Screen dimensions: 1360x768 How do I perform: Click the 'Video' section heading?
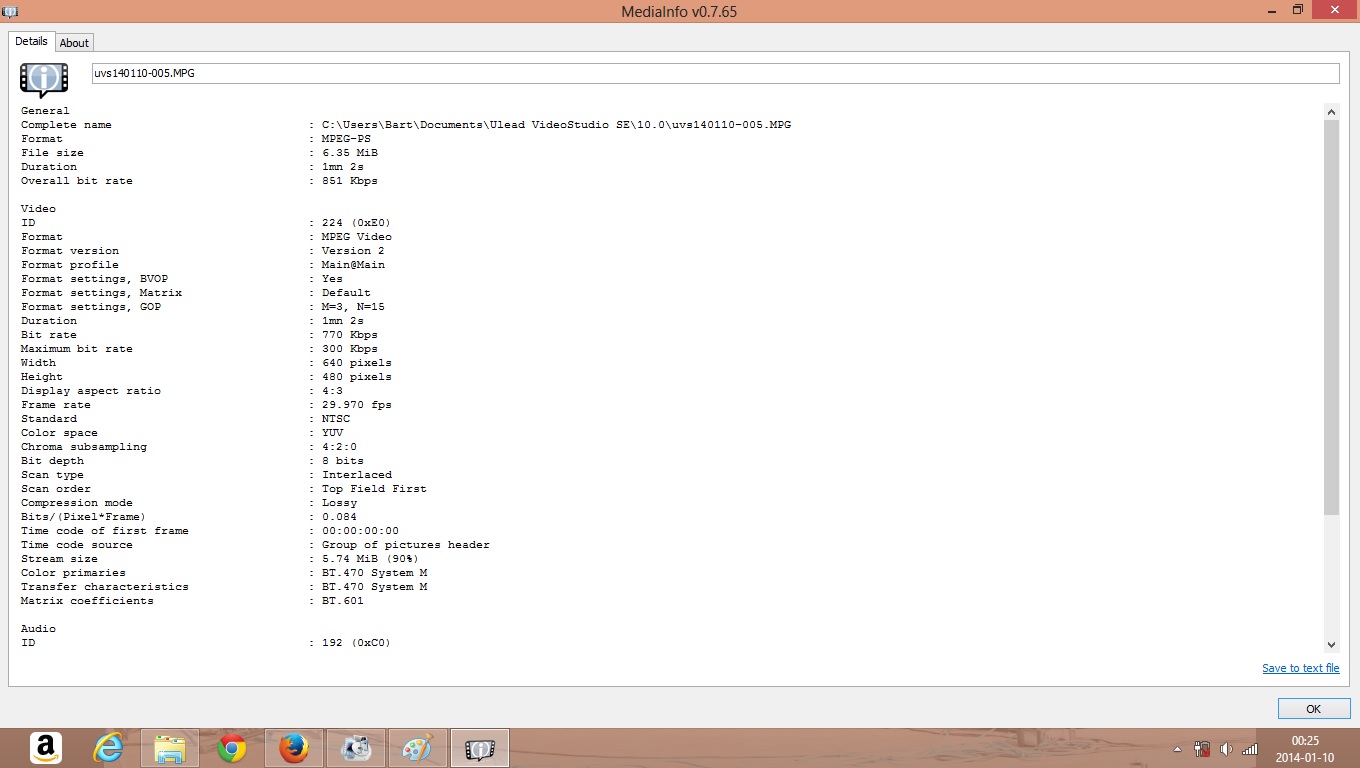pyautogui.click(x=38, y=209)
